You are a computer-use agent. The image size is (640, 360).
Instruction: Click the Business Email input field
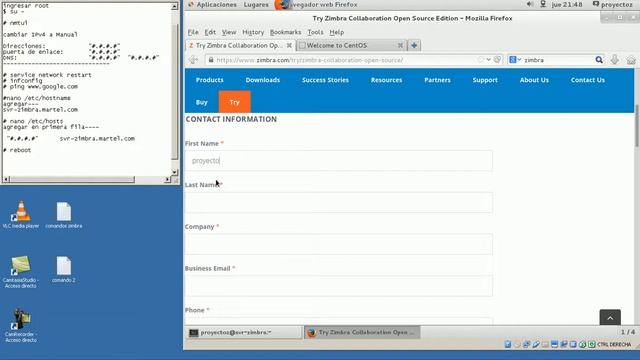coord(339,286)
